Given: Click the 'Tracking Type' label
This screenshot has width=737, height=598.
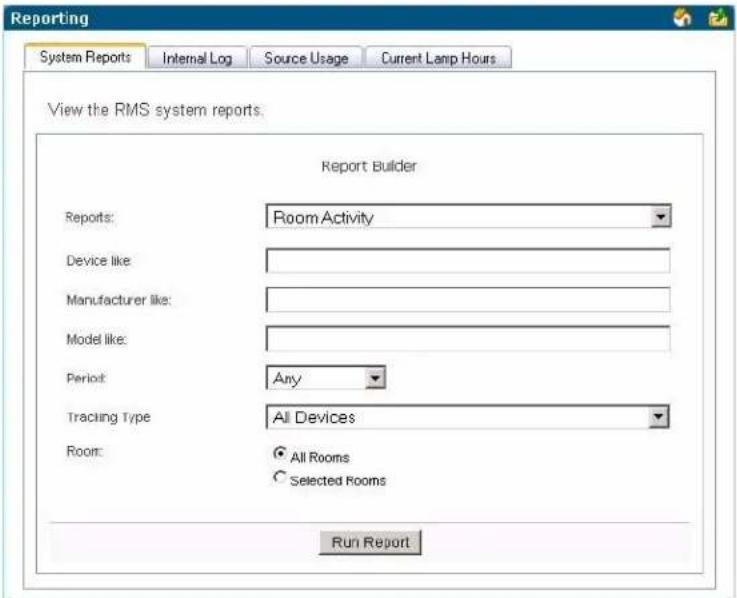Looking at the screenshot, I should 109,417.
